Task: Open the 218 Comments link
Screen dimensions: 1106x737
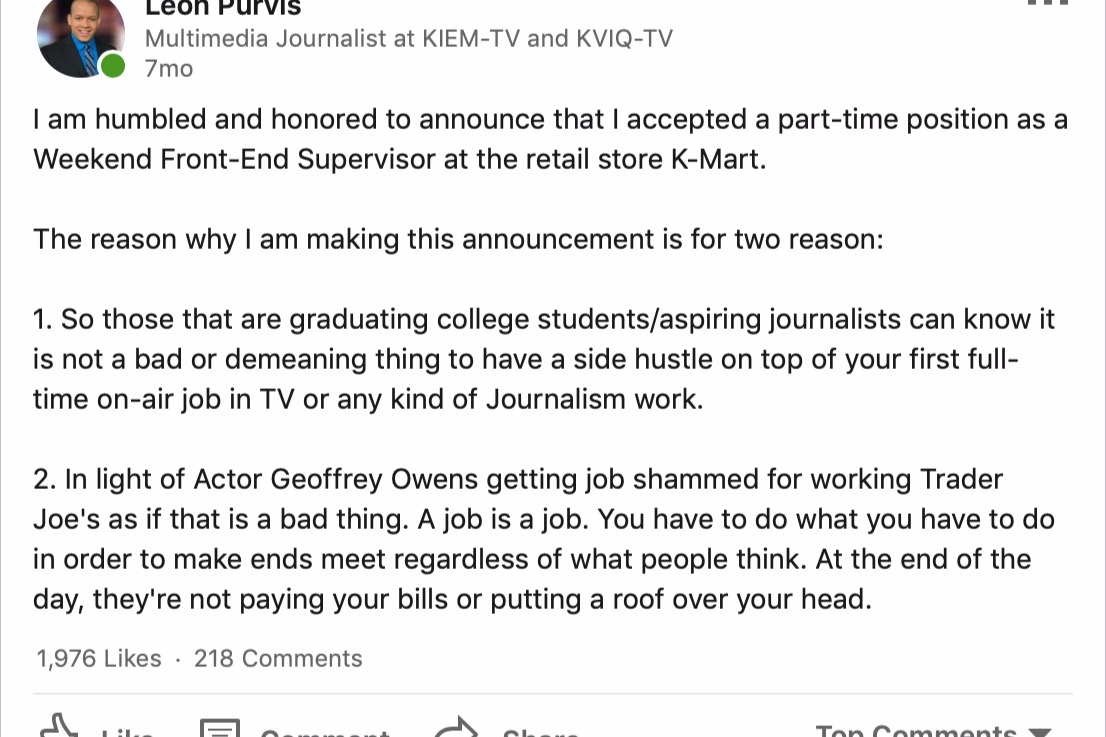Action: (278, 659)
